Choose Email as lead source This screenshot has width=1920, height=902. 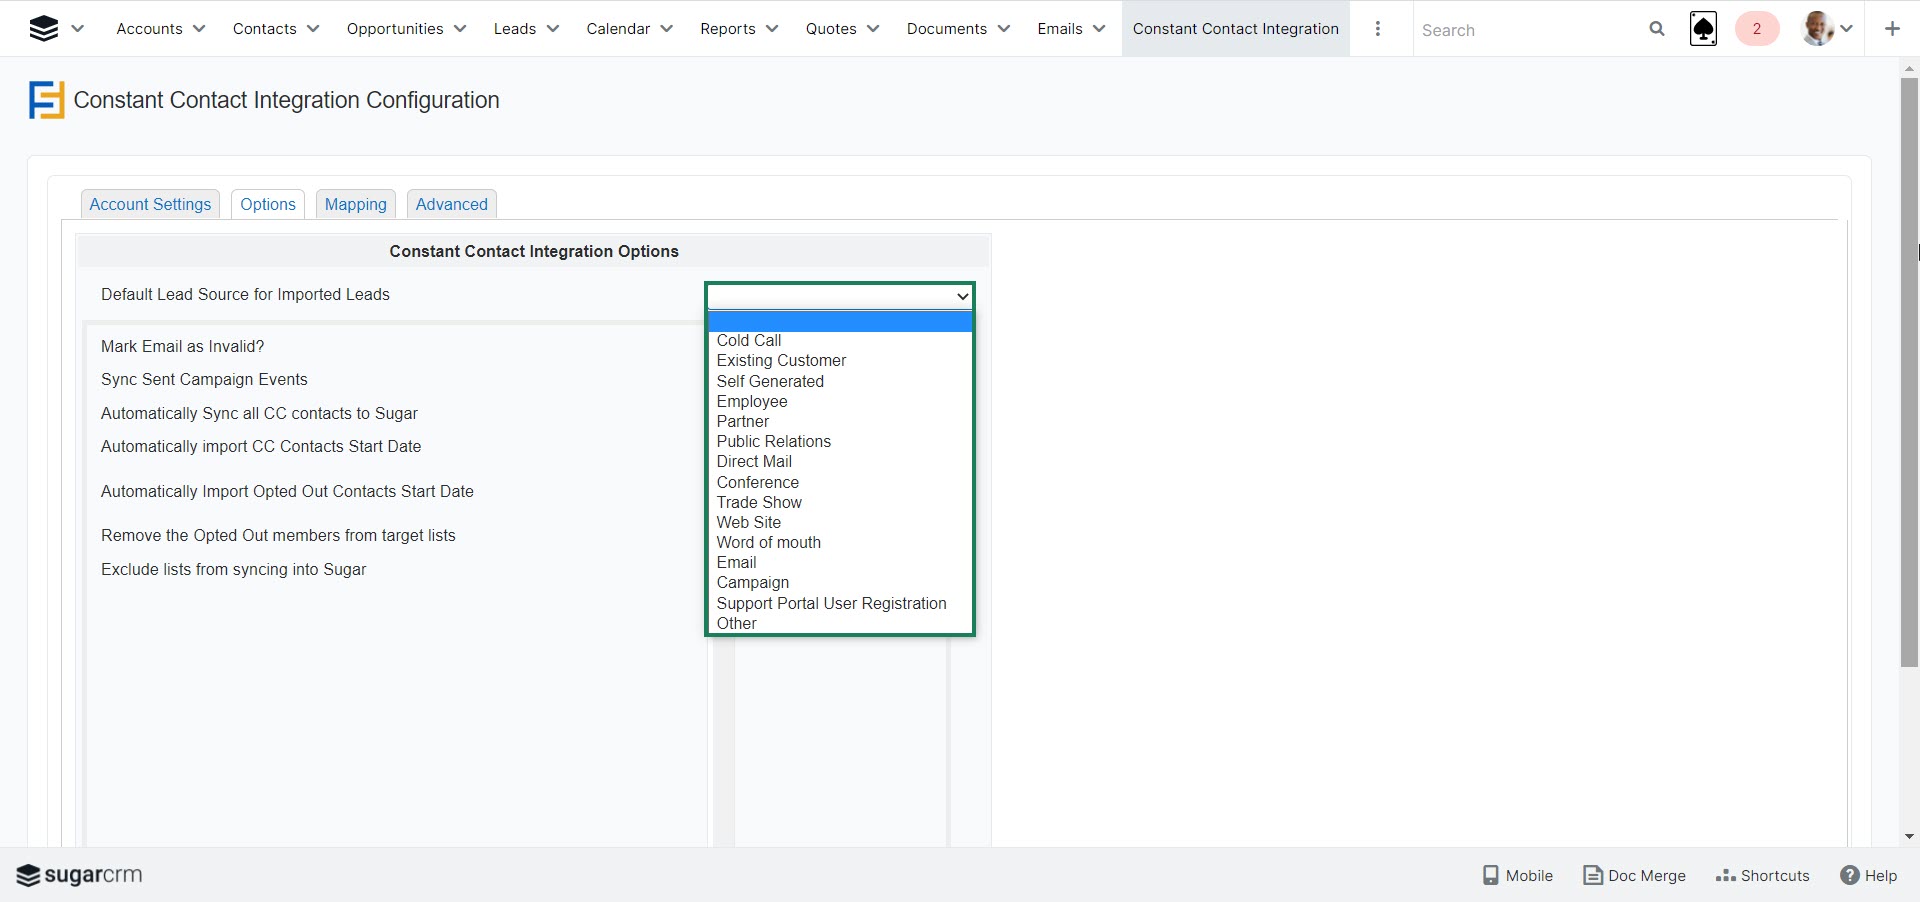pyautogui.click(x=840, y=562)
